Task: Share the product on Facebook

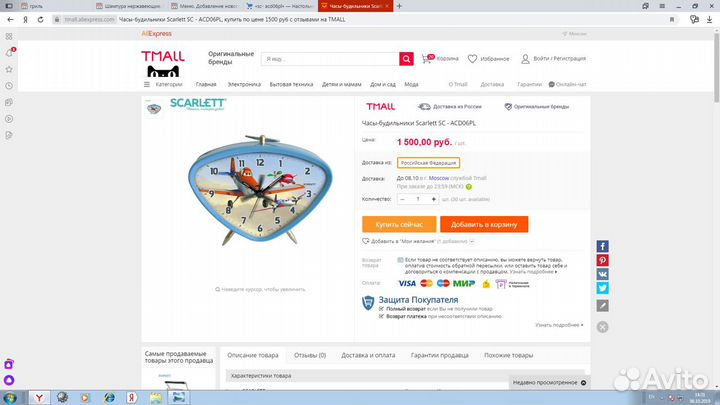Action: [602, 246]
